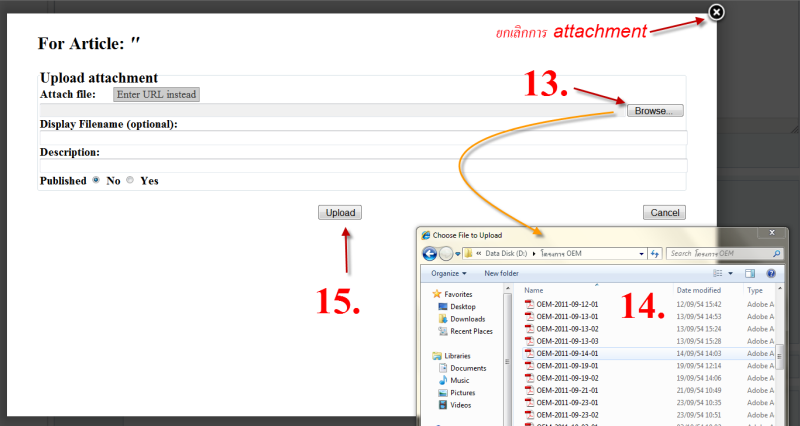Screen dimensions: 800x426
Task: Click the search magnifier icon
Action: [777, 254]
